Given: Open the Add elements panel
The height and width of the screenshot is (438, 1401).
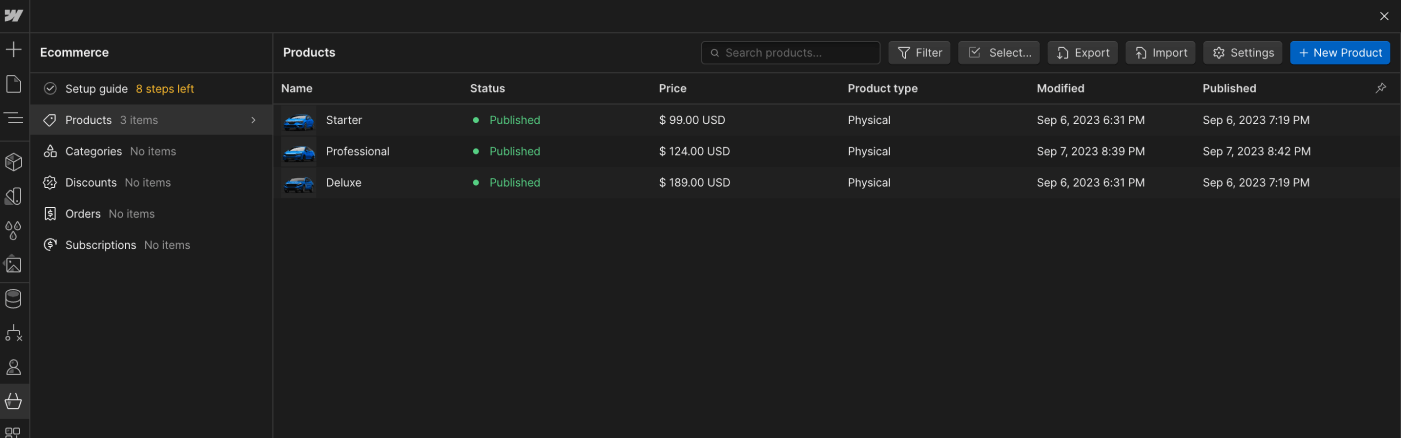Looking at the screenshot, I should pos(14,49).
